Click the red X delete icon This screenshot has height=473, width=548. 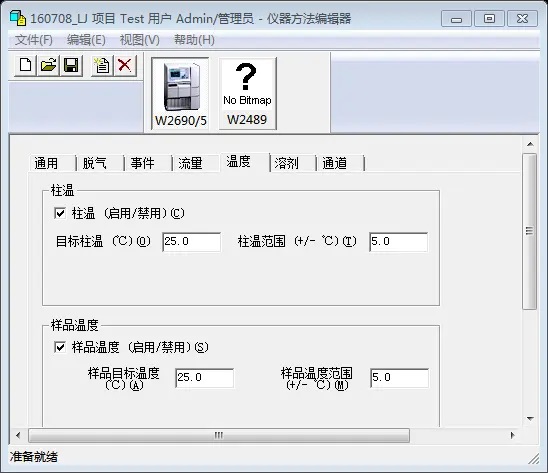pyautogui.click(x=125, y=65)
